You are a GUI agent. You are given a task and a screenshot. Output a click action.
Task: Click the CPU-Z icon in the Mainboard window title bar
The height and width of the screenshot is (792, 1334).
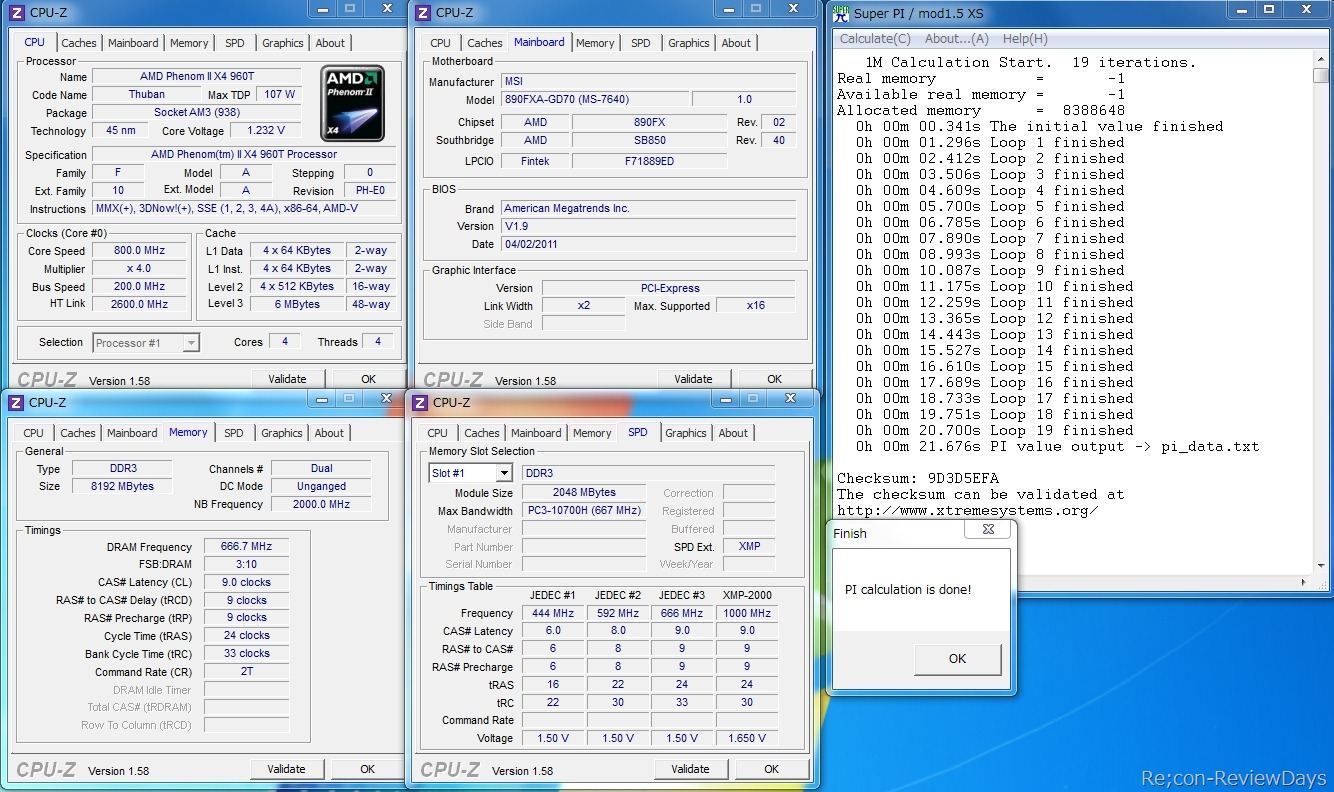click(423, 12)
